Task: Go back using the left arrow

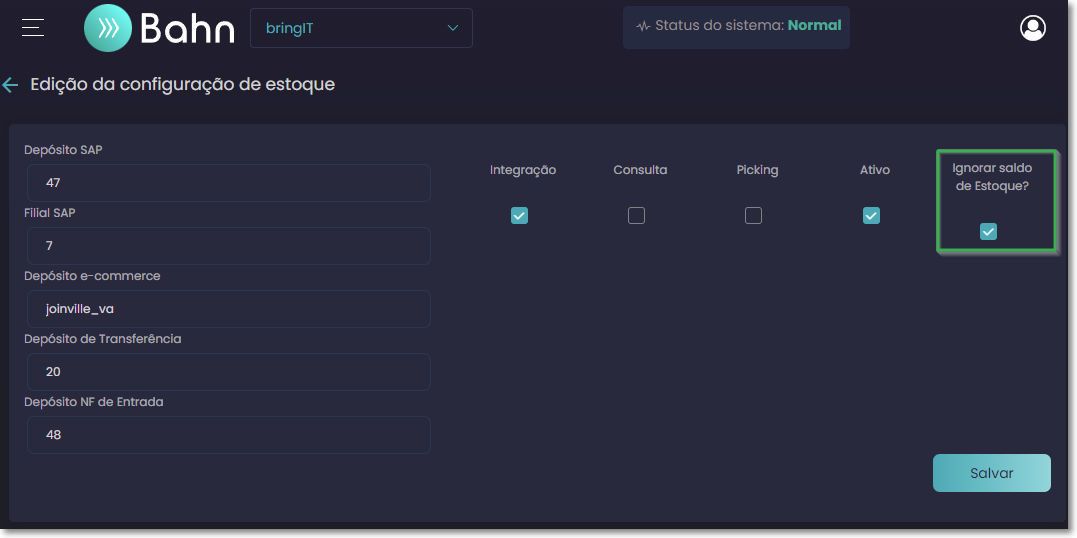Action: tap(10, 85)
